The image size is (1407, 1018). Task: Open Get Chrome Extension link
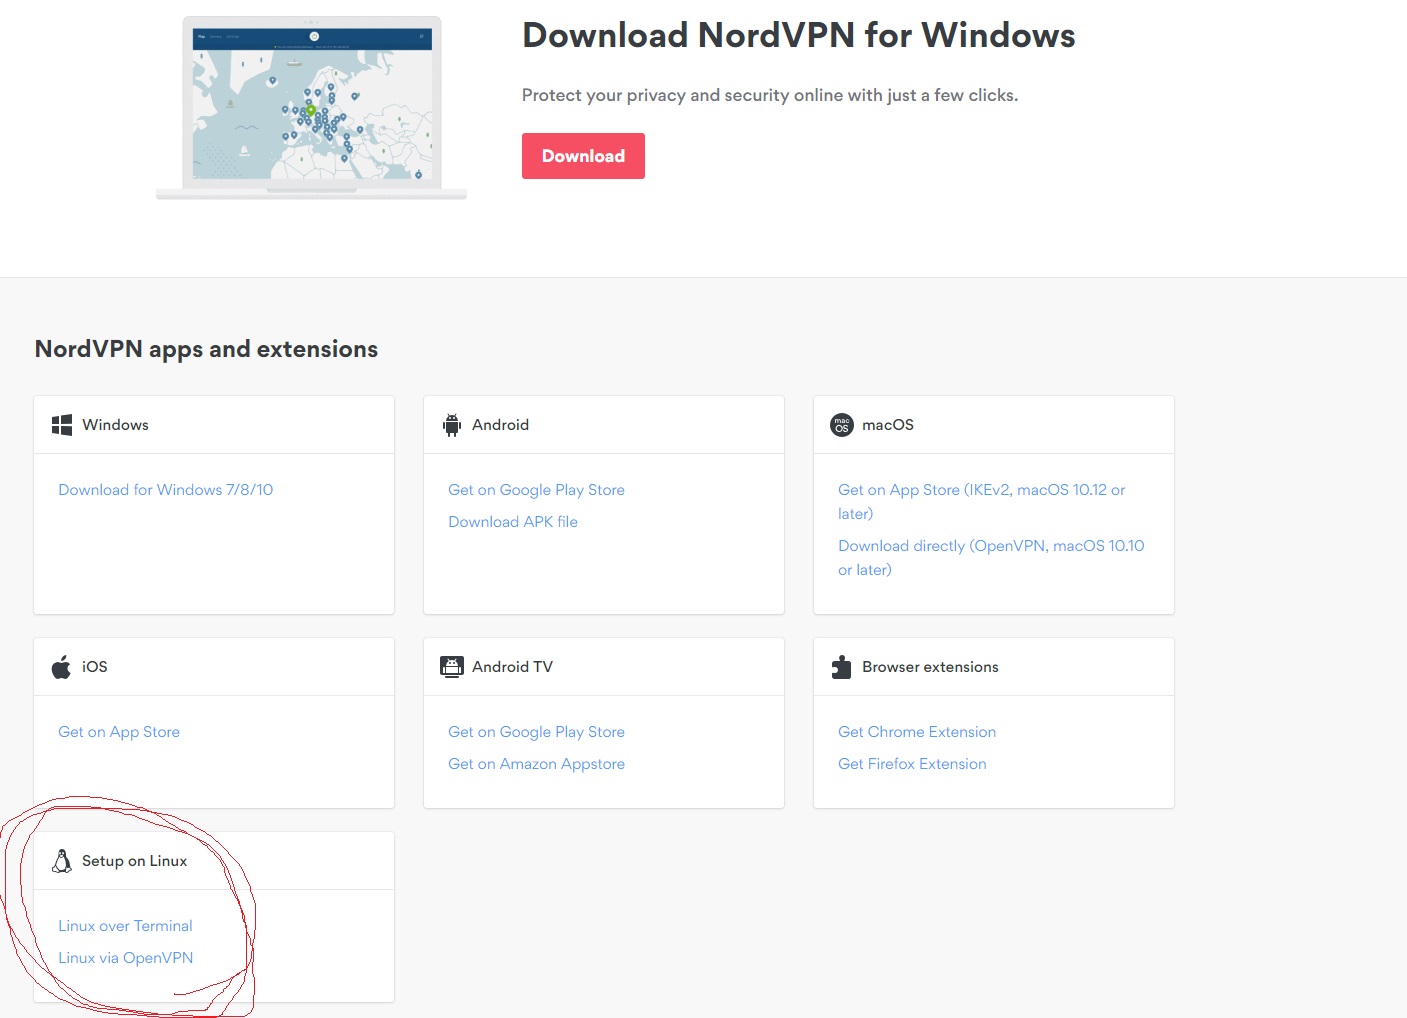917,732
